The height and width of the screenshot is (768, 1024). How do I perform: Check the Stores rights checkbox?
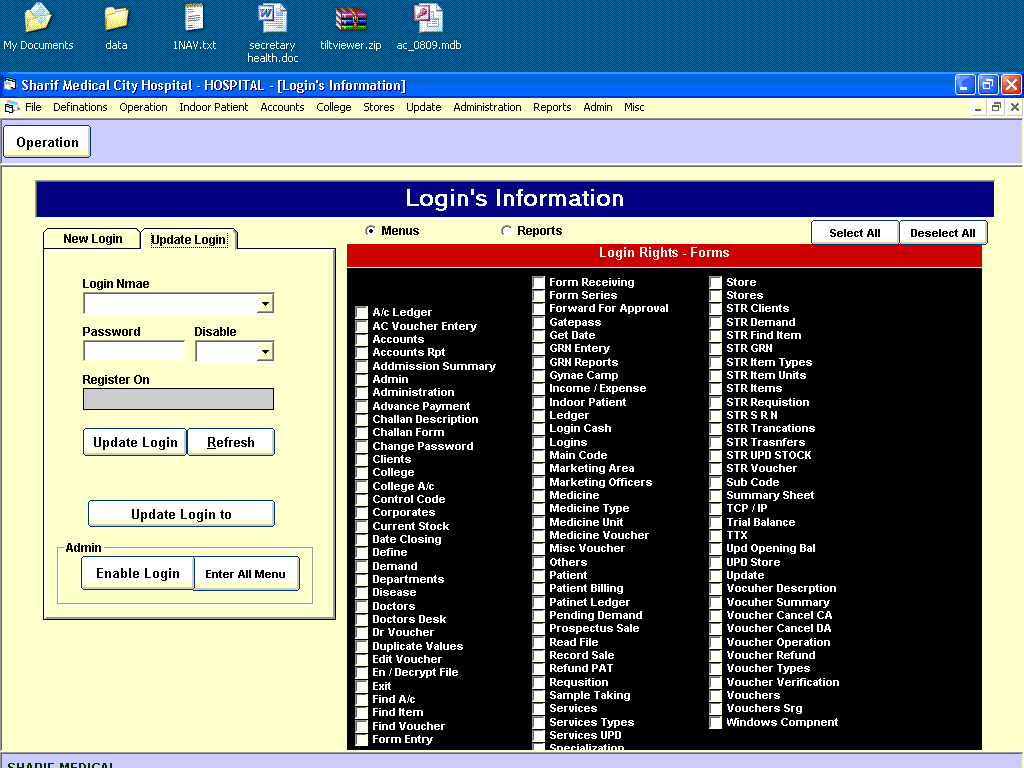tap(716, 295)
